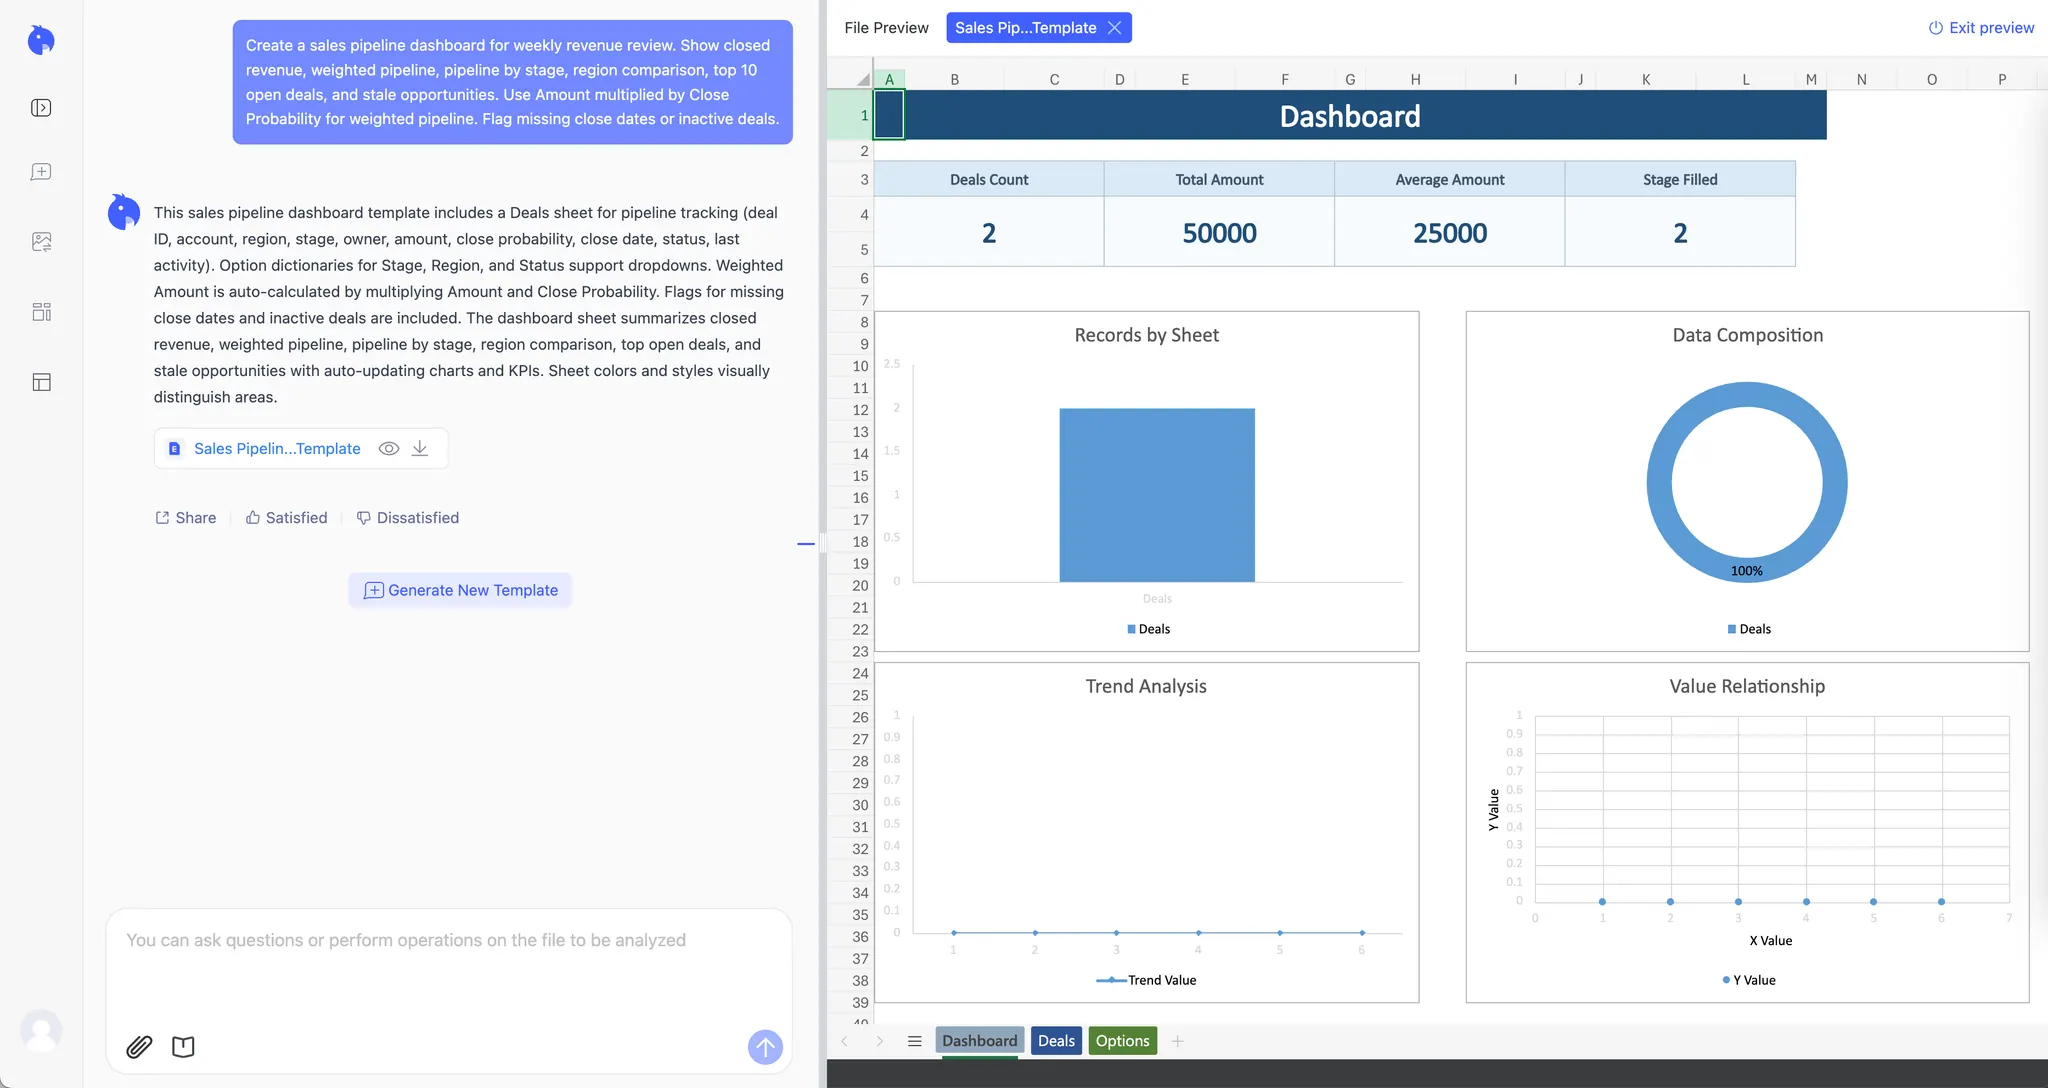Start a new chat from sidebar icon
The height and width of the screenshot is (1088, 2048).
(41, 172)
